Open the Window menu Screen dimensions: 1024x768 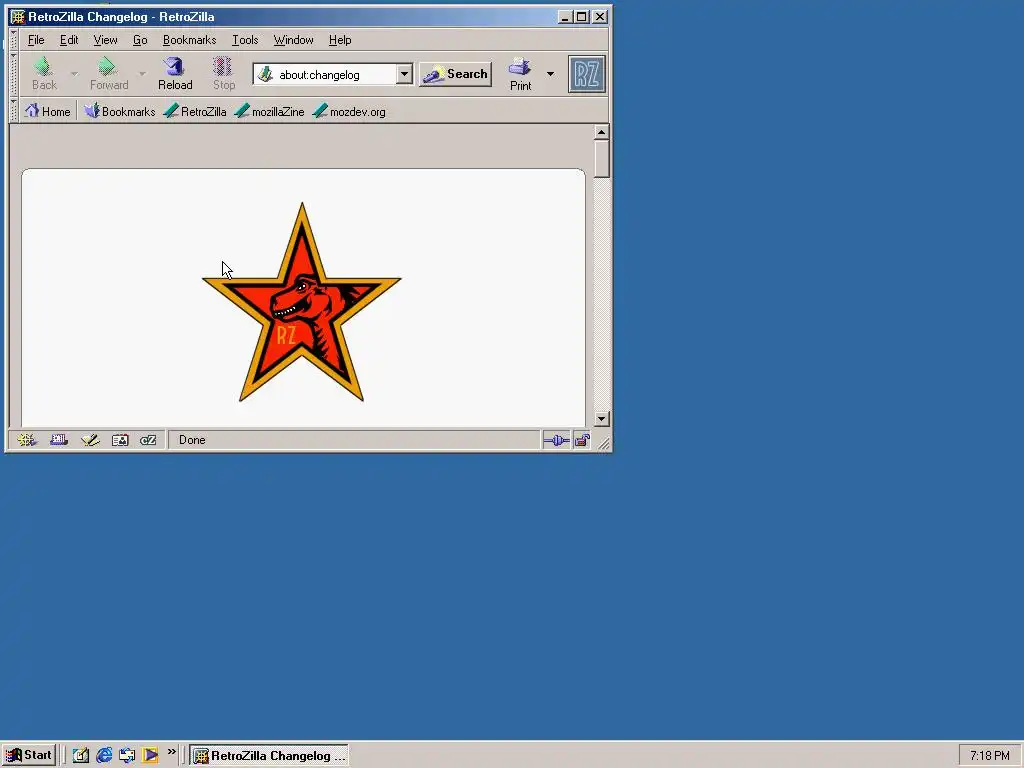pos(293,40)
